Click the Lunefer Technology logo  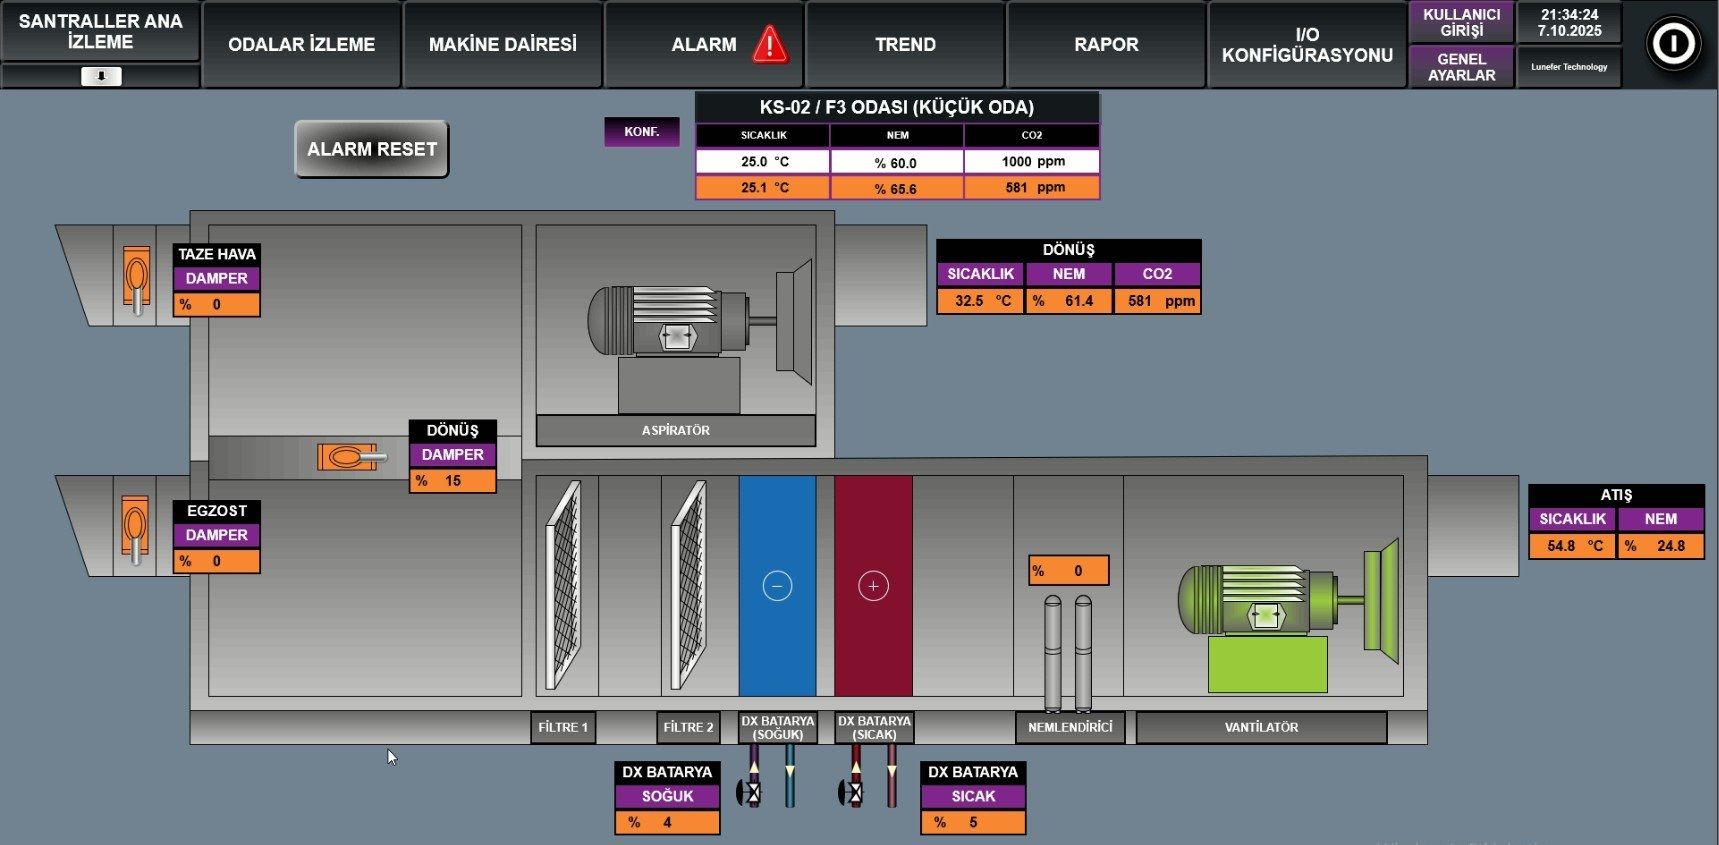[x=1569, y=67]
